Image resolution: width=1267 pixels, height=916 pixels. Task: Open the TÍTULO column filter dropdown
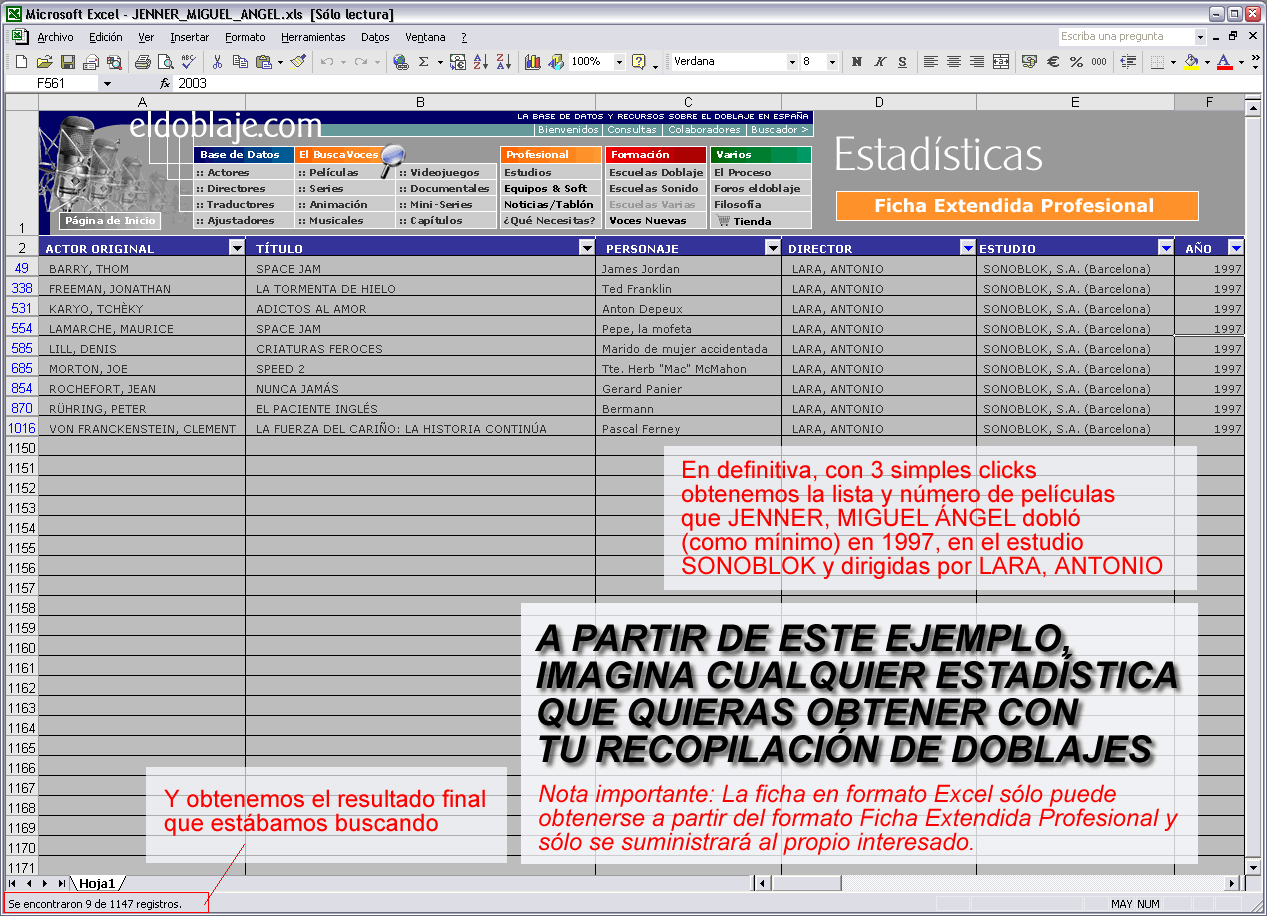tap(587, 248)
